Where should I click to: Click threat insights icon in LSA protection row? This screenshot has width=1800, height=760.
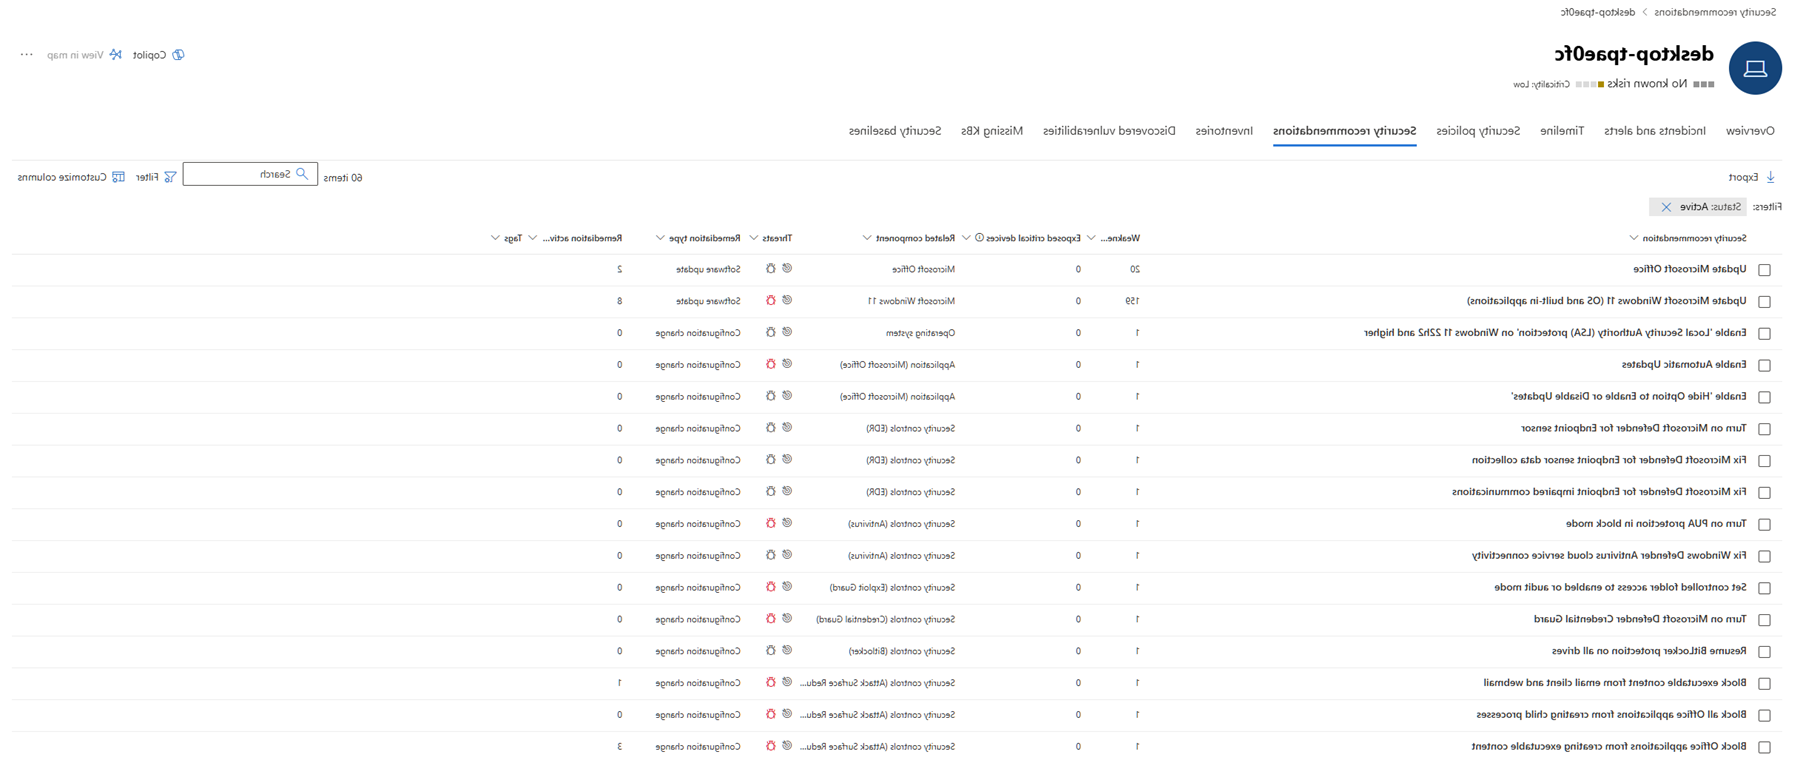point(787,333)
